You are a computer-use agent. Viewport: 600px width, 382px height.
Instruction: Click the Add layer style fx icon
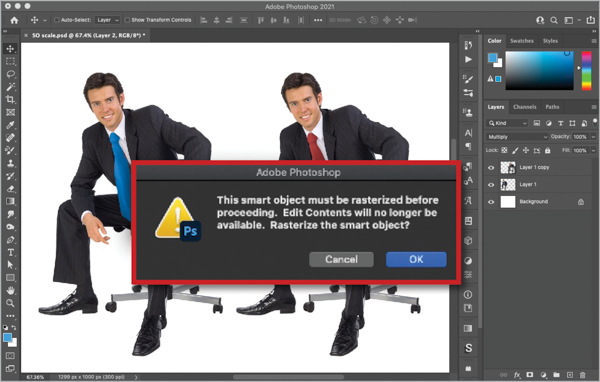[517, 375]
